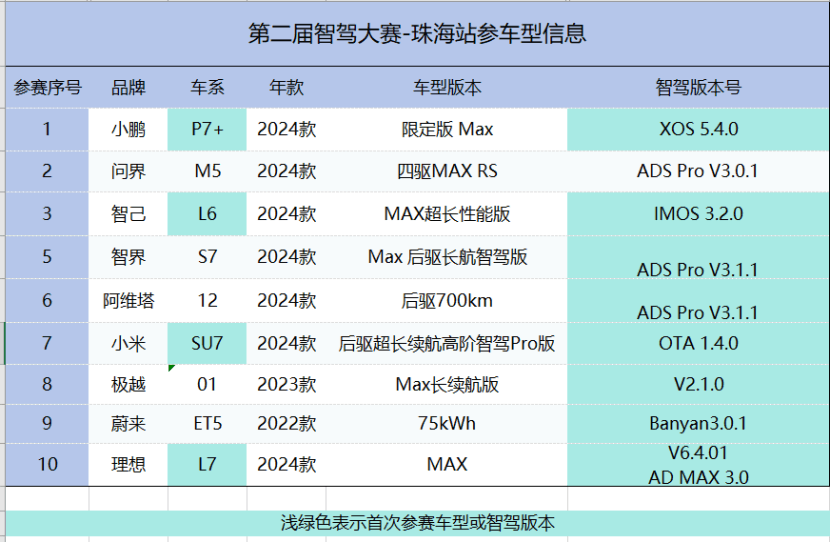
Task: Select the 极越 brand cell
Action: click(x=128, y=385)
